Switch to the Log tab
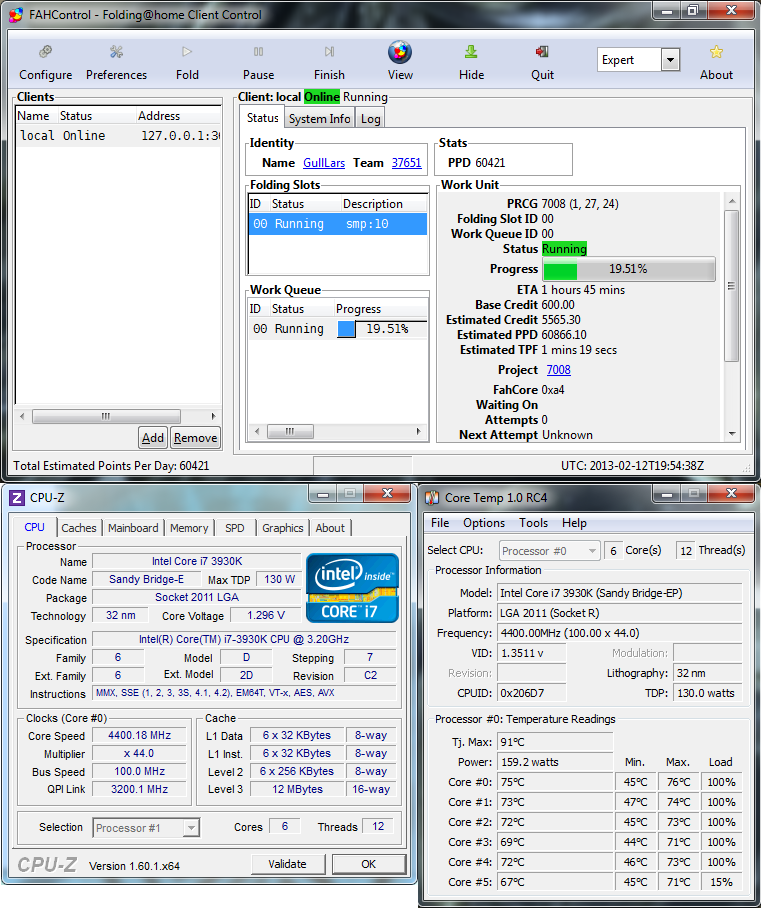This screenshot has width=761, height=909. pos(370,119)
